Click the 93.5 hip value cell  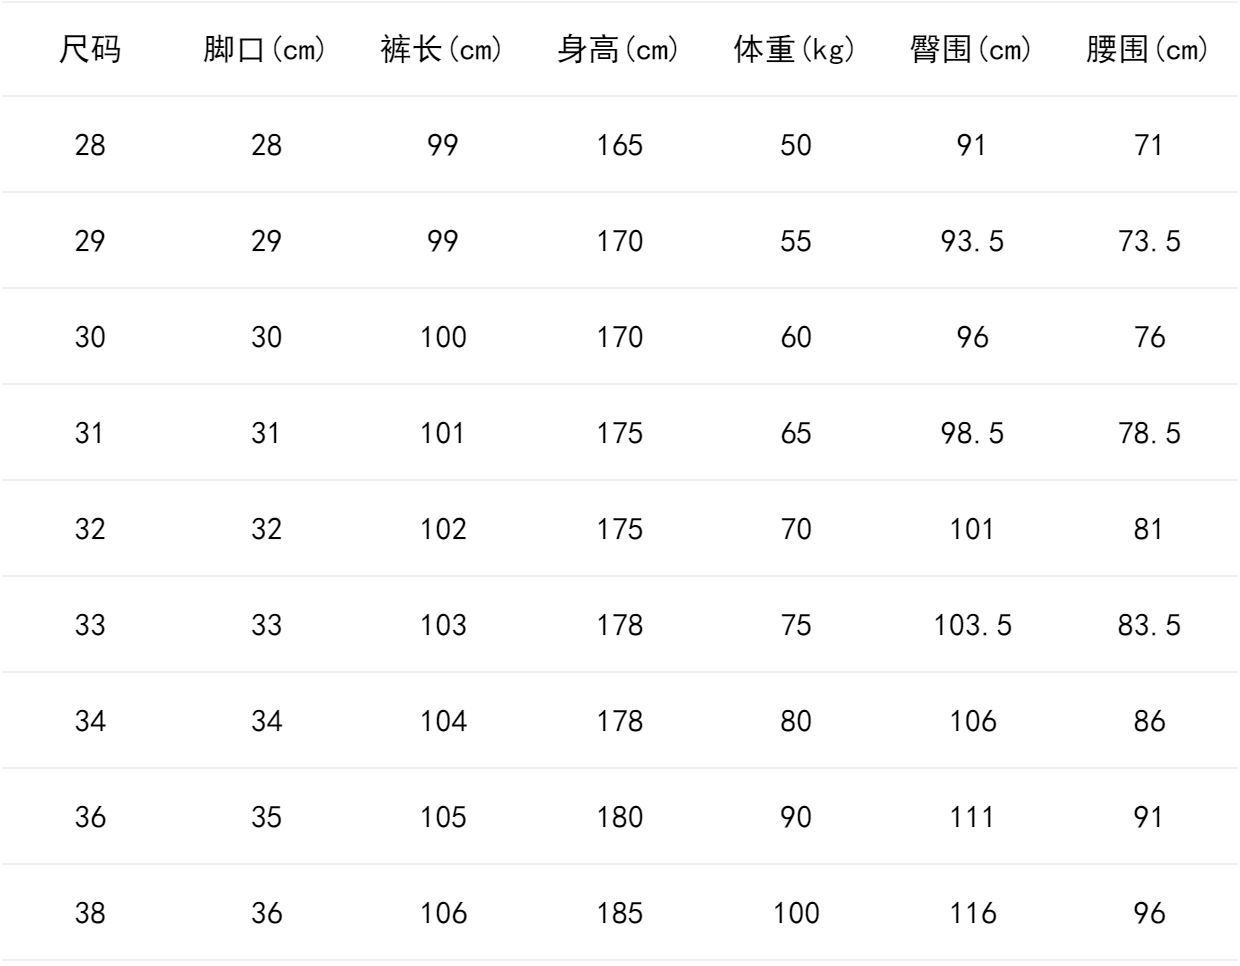pos(972,242)
